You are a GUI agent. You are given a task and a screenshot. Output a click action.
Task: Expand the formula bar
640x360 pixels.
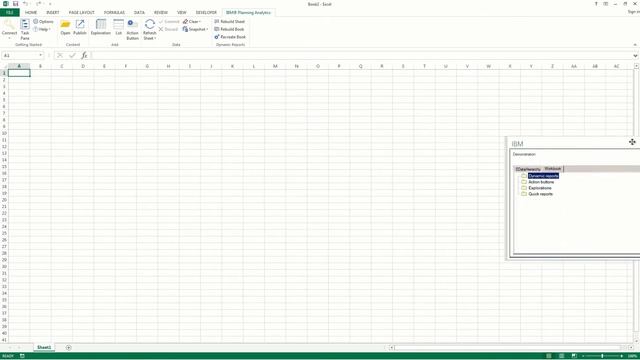(x=636, y=56)
